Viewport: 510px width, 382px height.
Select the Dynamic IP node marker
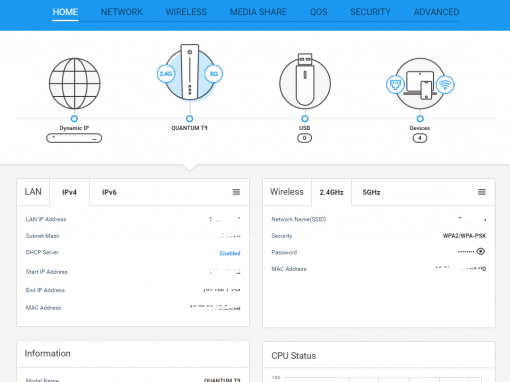coord(74,119)
